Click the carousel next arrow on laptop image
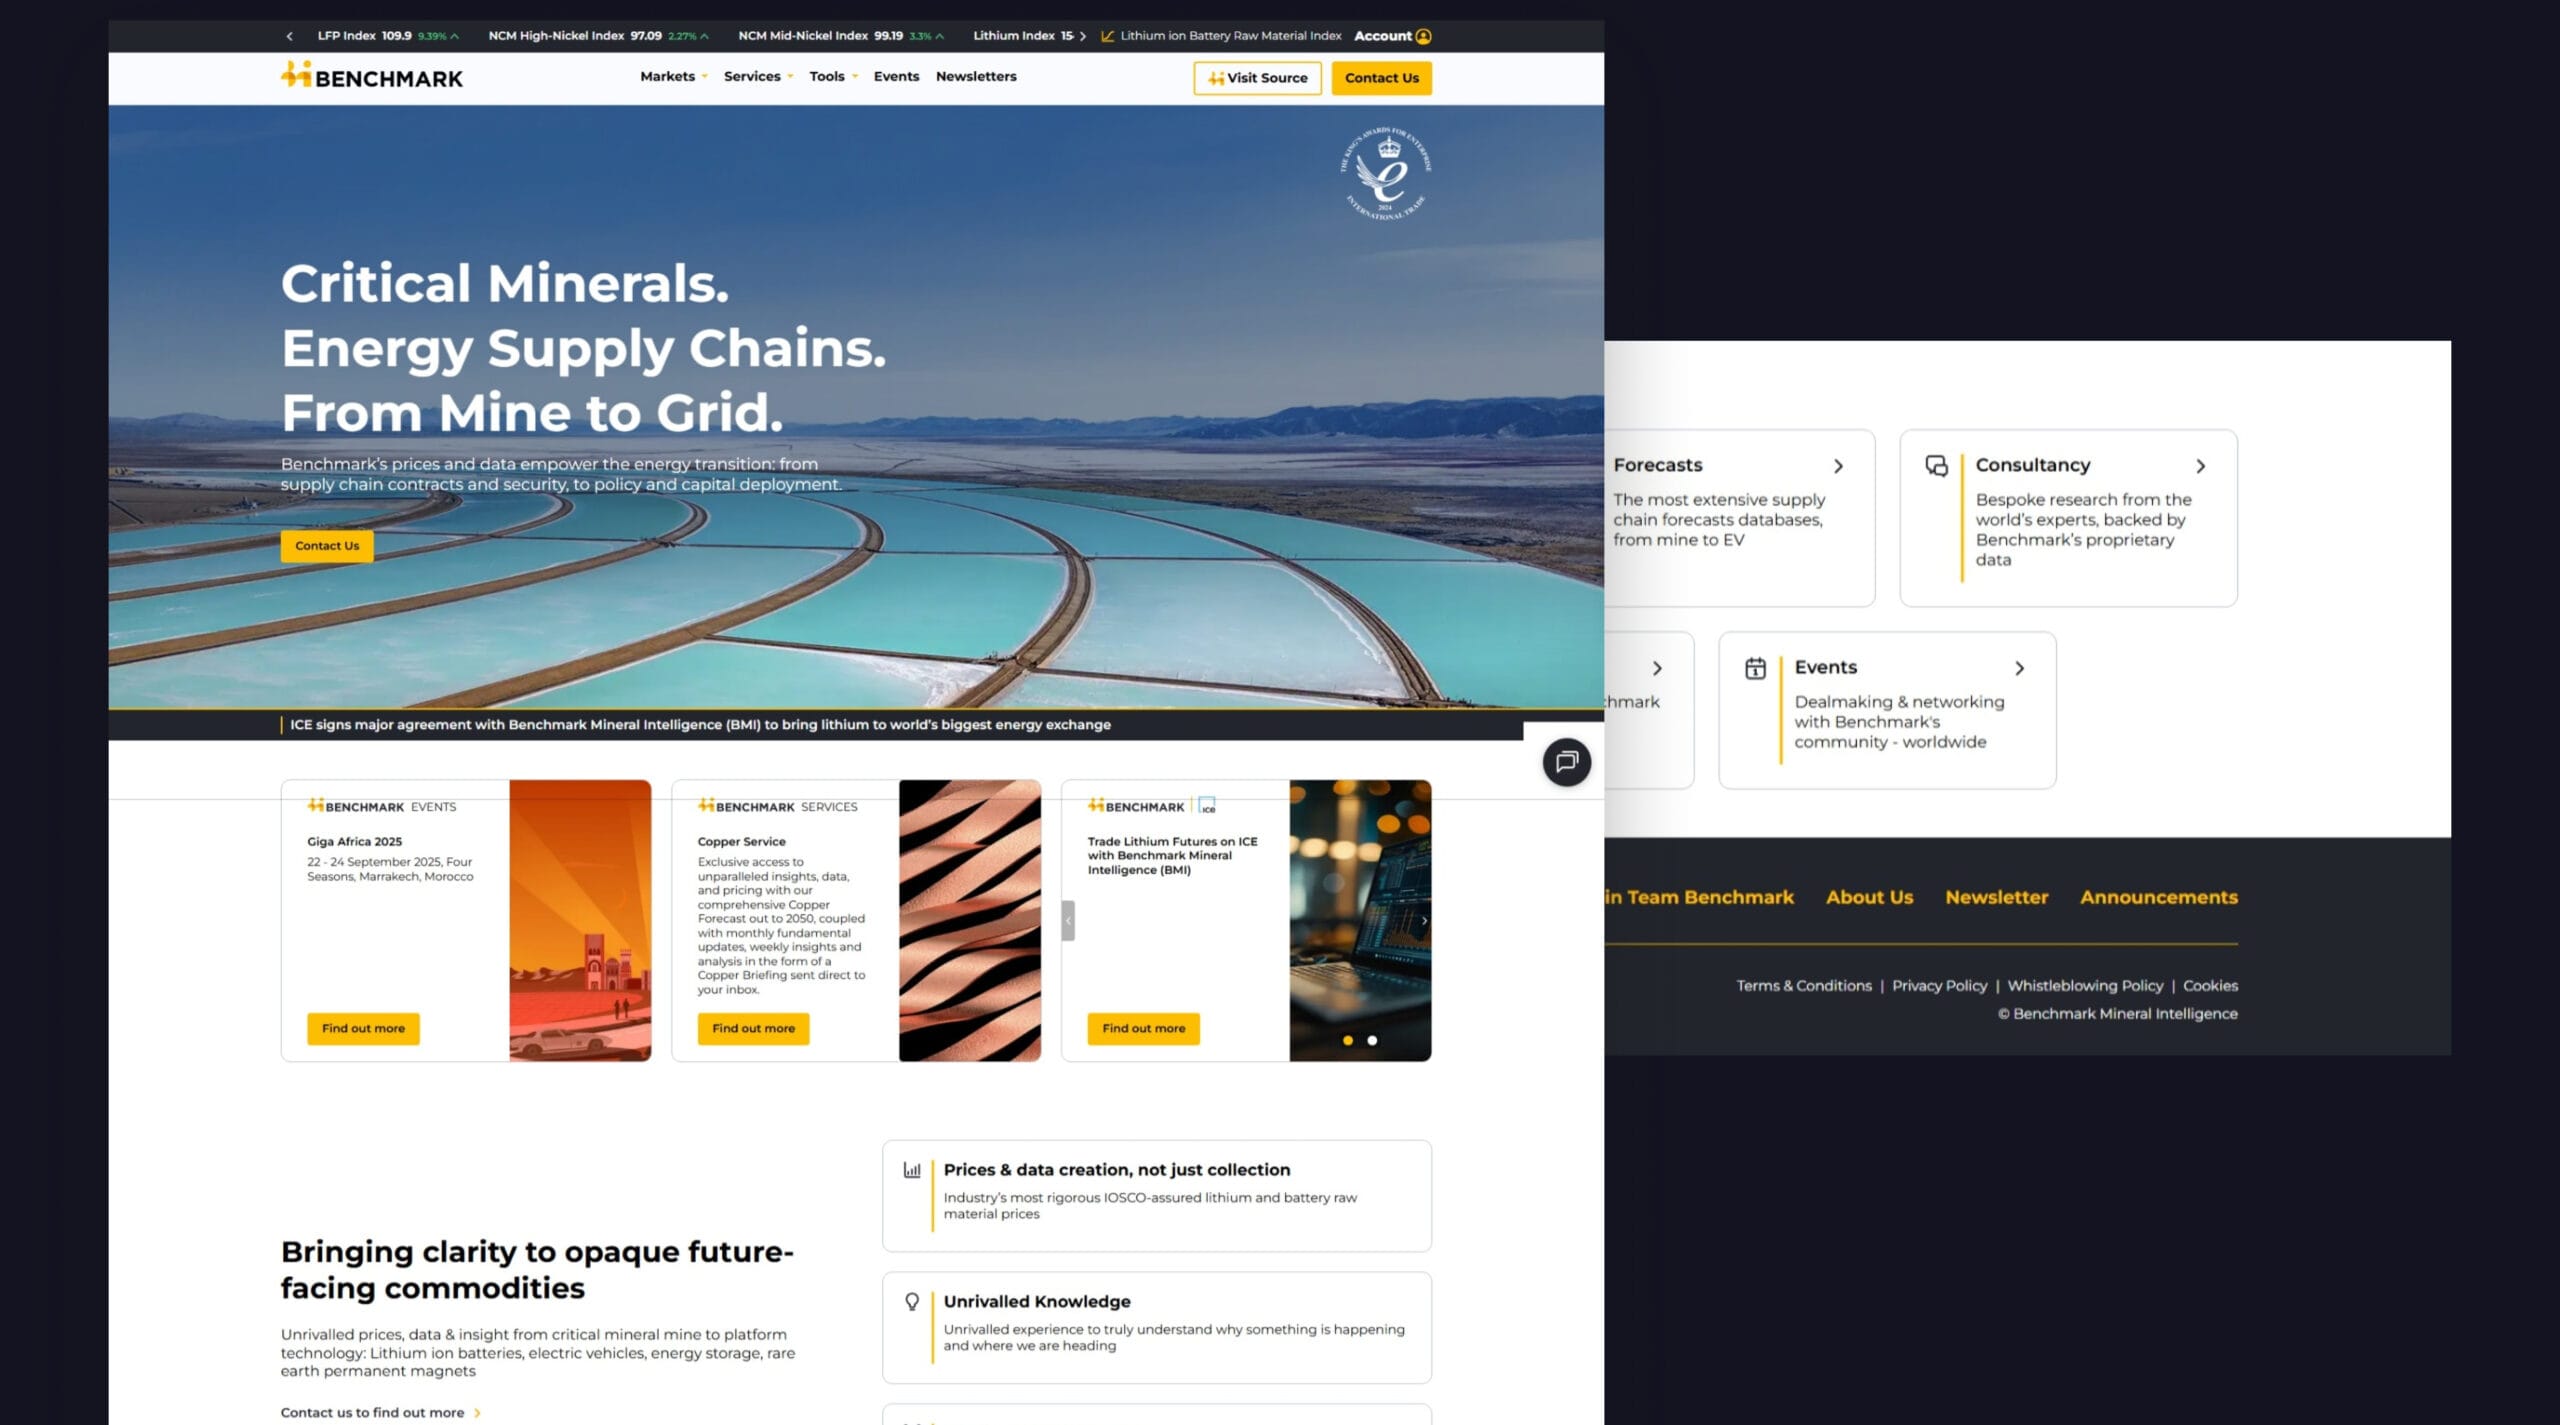This screenshot has height=1425, width=2560. [x=1424, y=921]
